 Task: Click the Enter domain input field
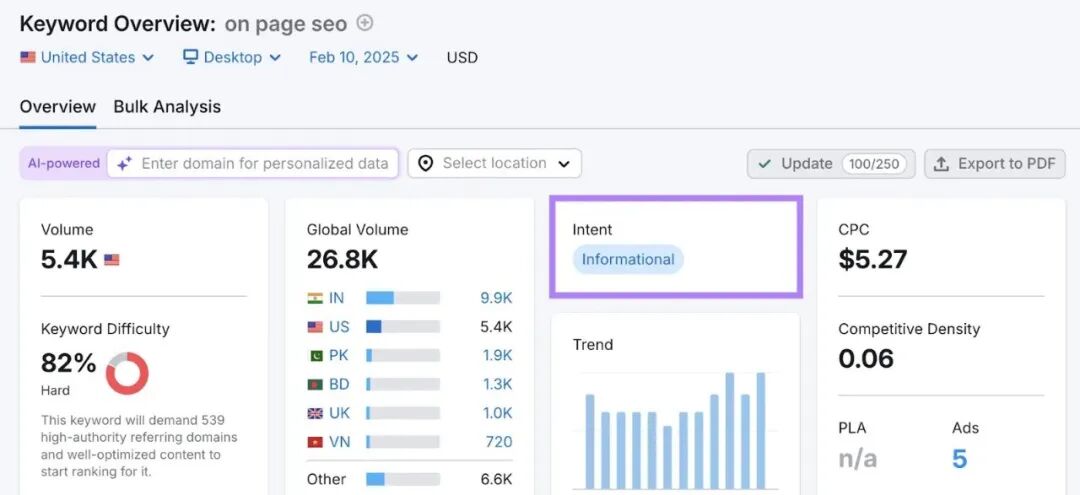pos(264,163)
